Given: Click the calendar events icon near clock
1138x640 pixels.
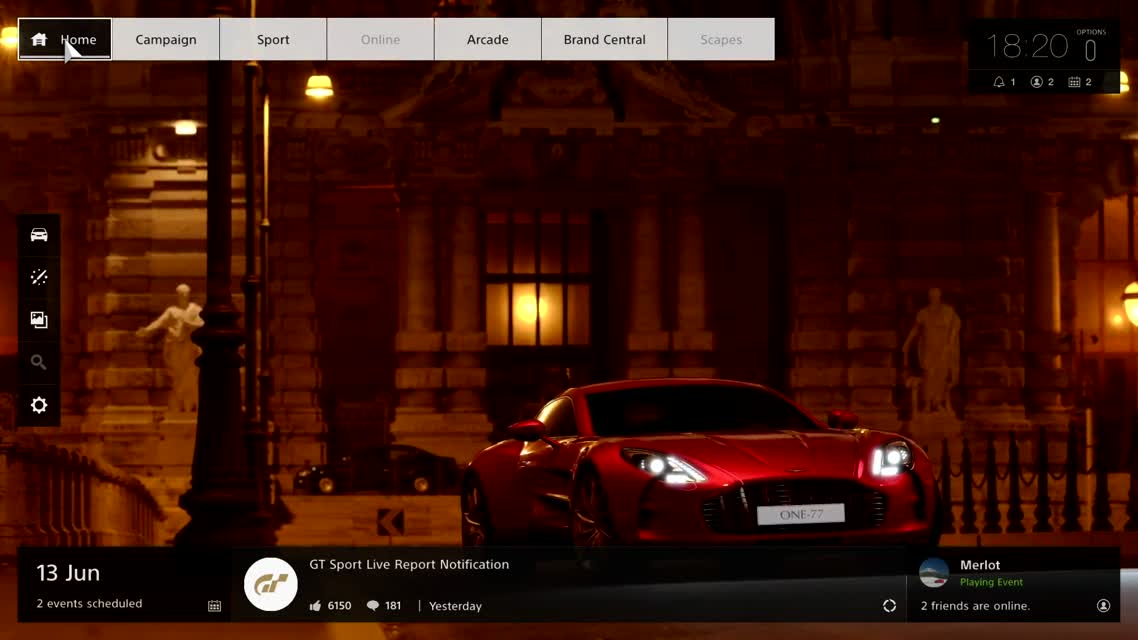Looking at the screenshot, I should coord(1074,82).
